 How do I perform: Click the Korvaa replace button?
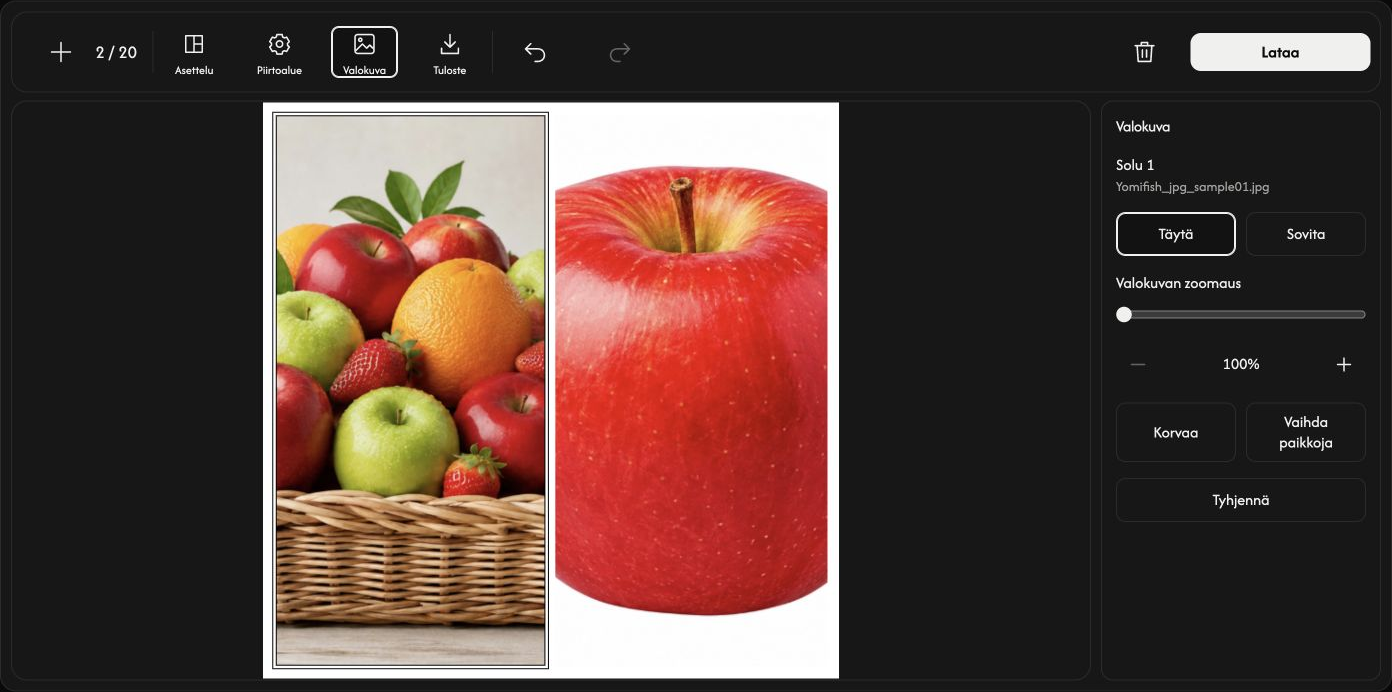(x=1176, y=433)
